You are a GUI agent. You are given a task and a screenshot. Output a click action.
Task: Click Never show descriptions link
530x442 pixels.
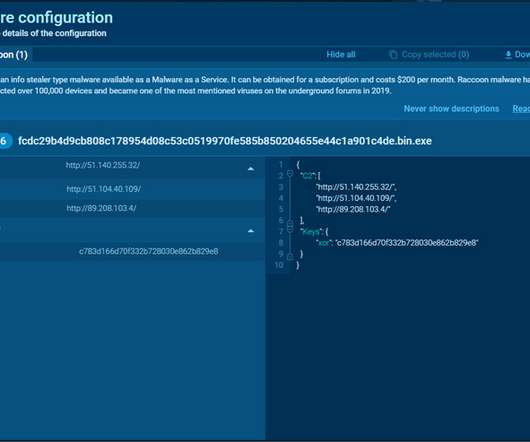click(x=451, y=108)
